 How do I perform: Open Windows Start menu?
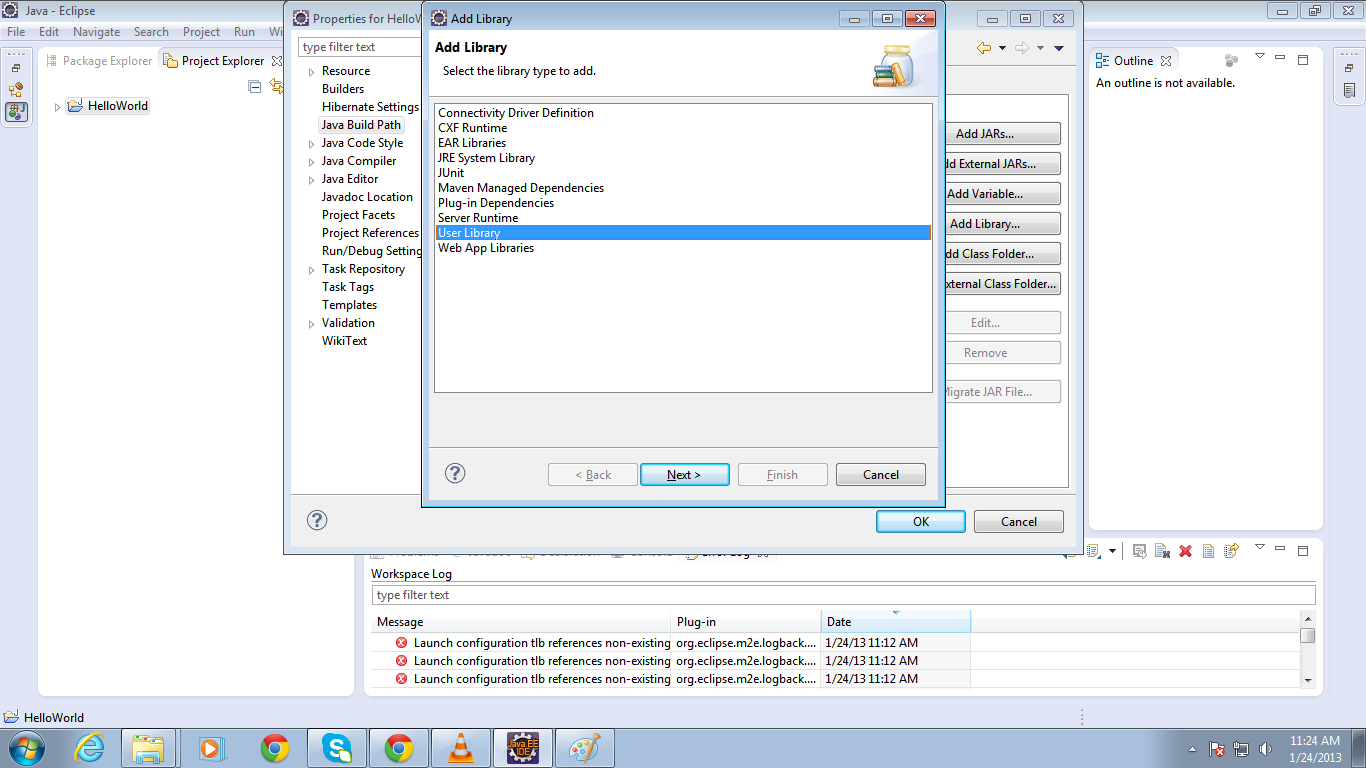click(x=25, y=747)
